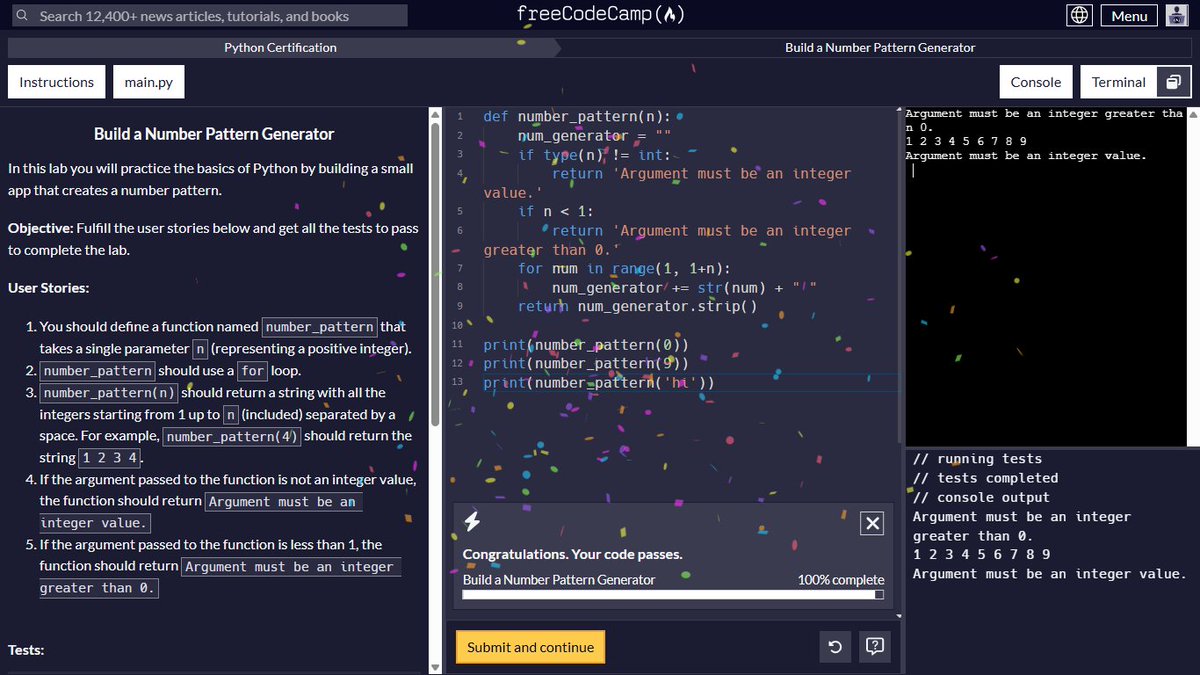This screenshot has height=675, width=1200.
Task: Click the user avatar icon
Action: (x=1177, y=15)
